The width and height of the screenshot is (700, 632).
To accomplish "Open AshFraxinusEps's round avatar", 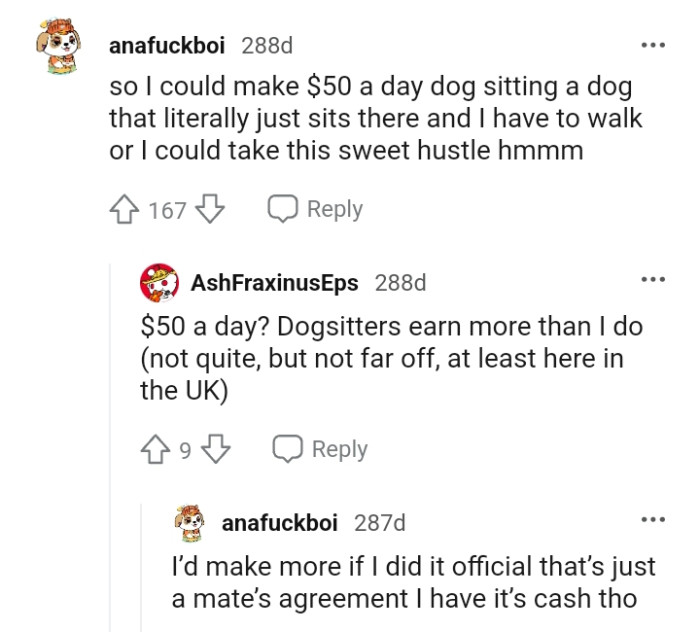I will point(159,283).
